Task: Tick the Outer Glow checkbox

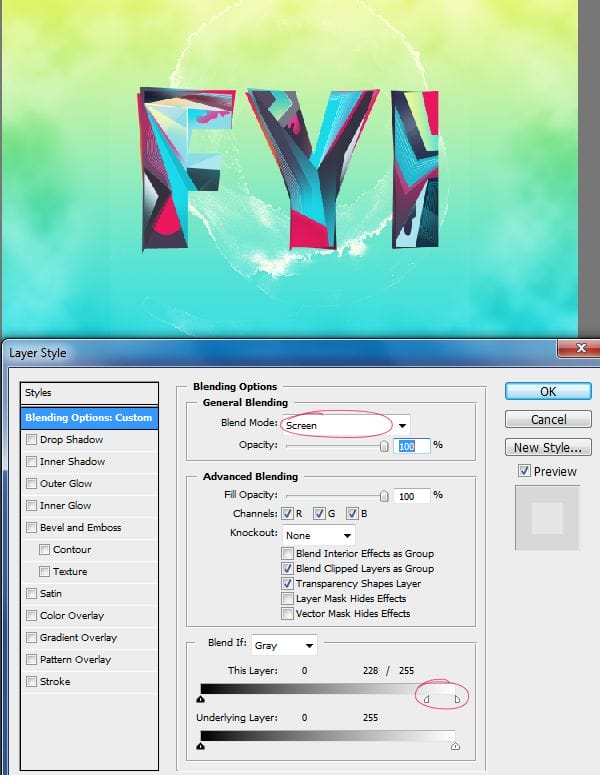Action: click(x=32, y=483)
